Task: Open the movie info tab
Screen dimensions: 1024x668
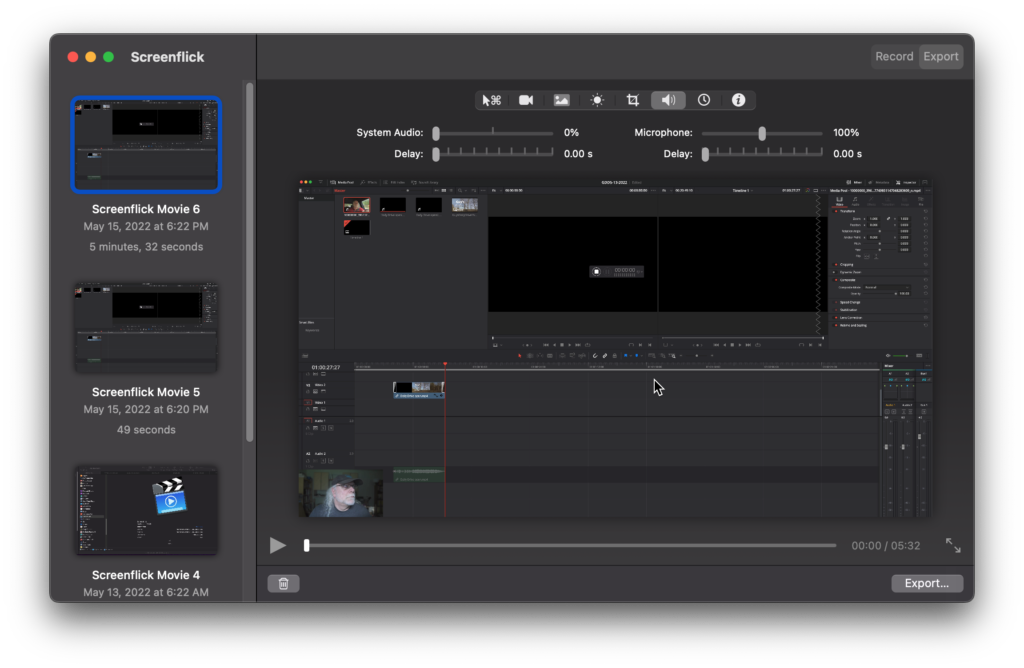Action: (x=738, y=100)
